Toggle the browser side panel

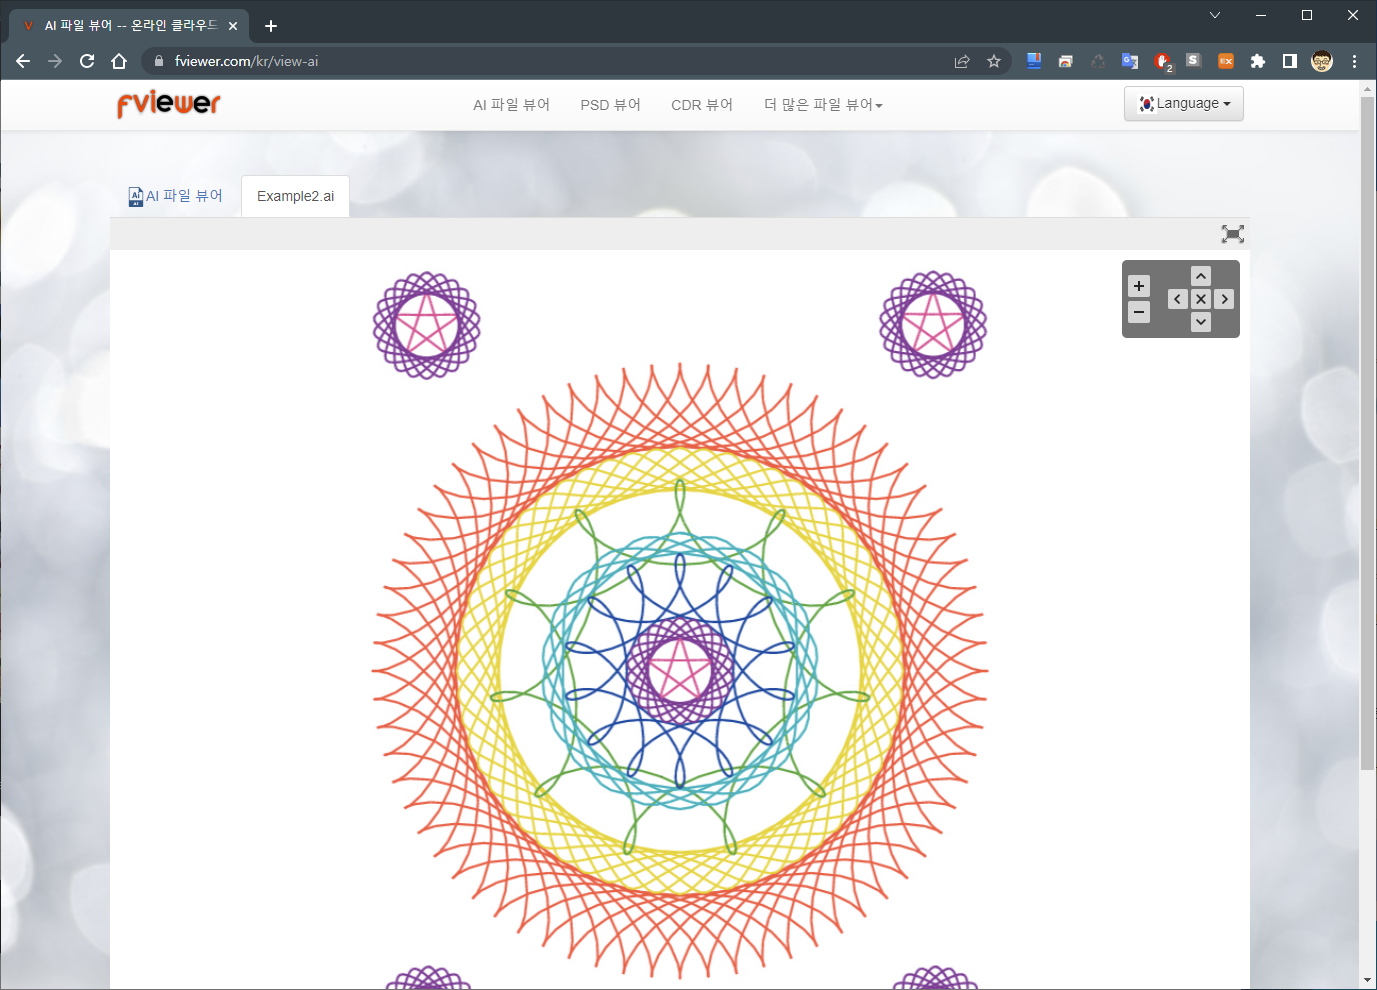[x=1290, y=61]
